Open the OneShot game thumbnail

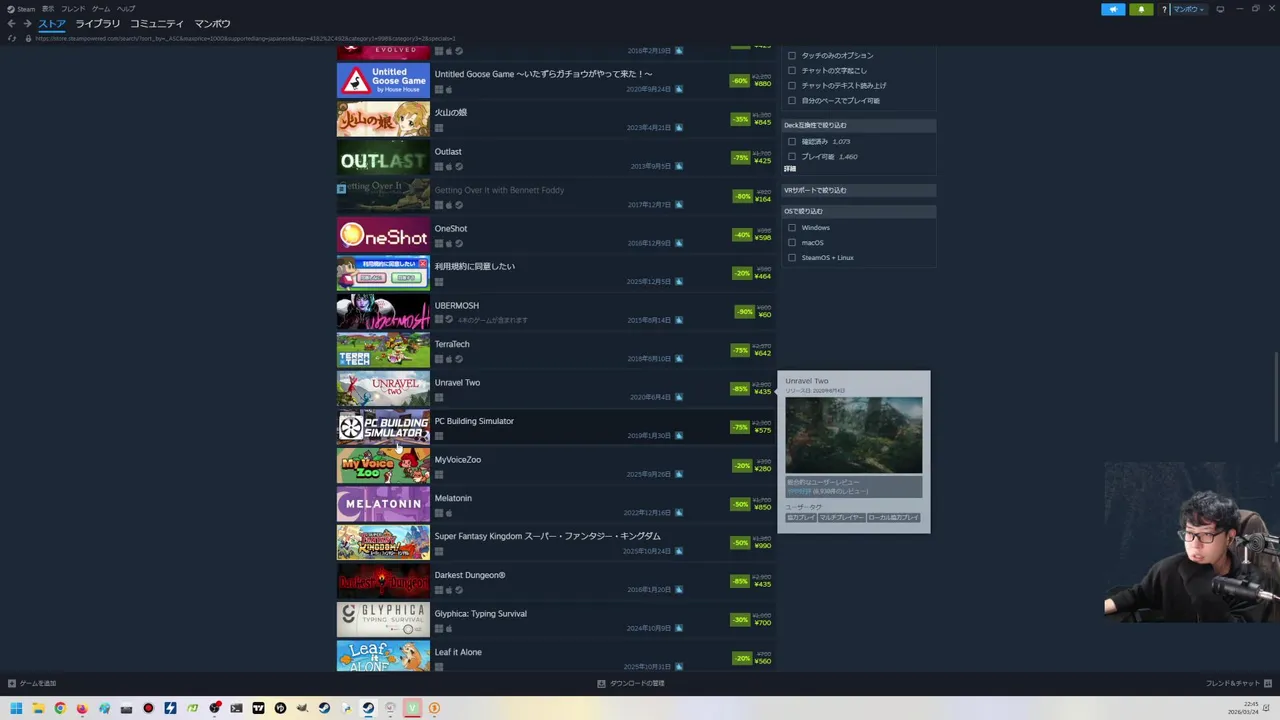tap(383, 234)
